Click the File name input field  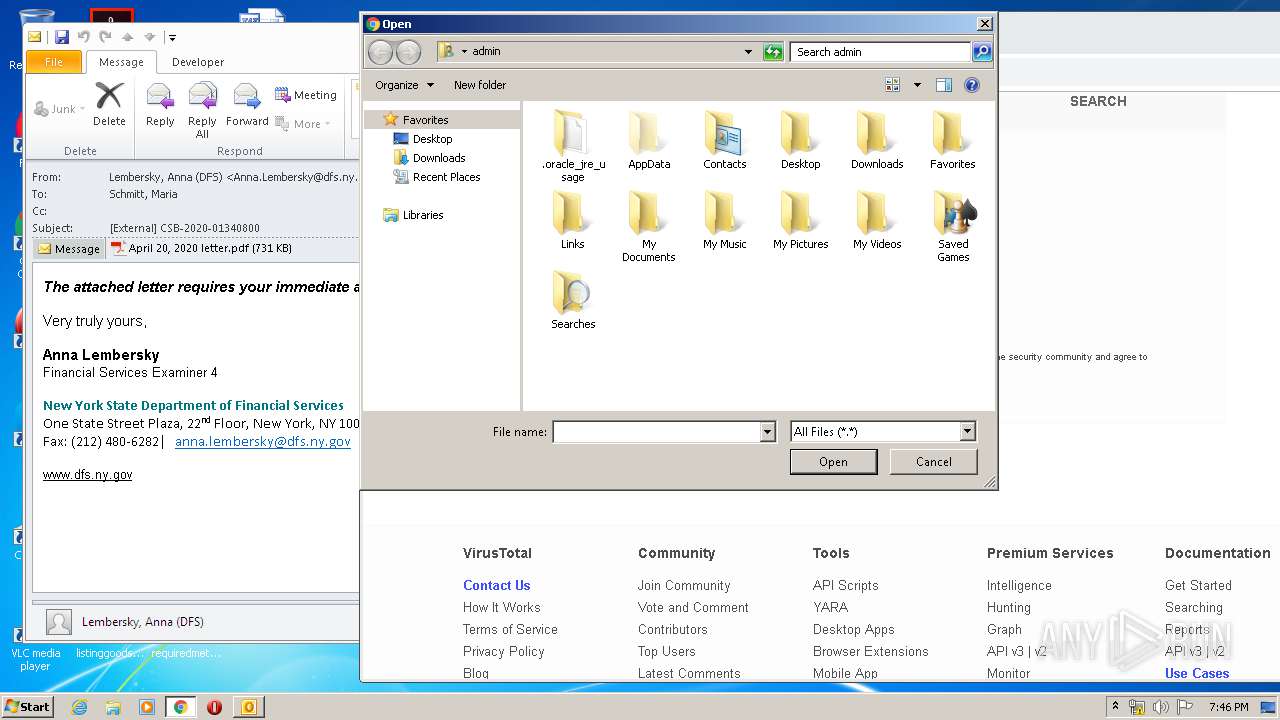coord(656,432)
